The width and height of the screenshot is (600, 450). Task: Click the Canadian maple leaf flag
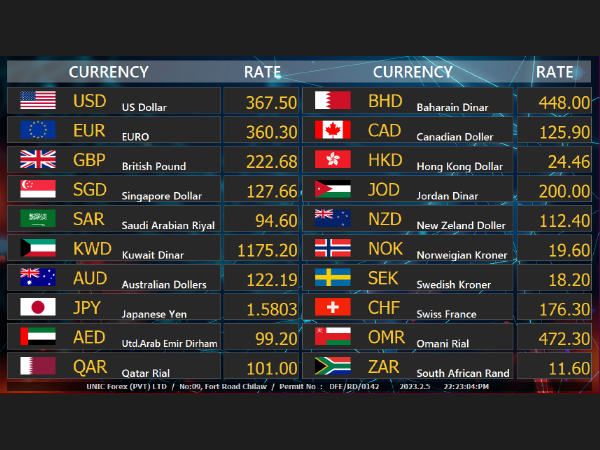coord(333,130)
